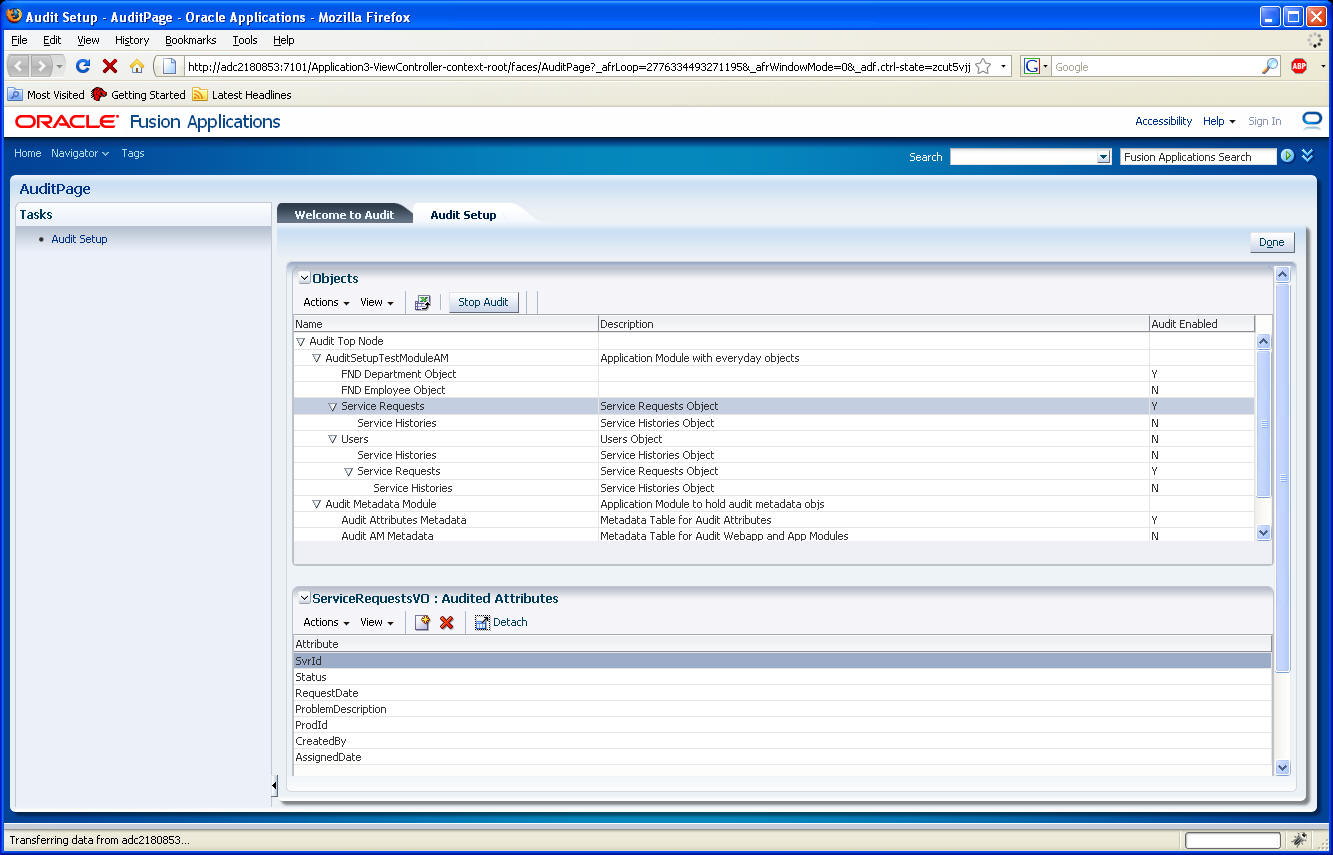Screen dimensions: 1333x855
Task: Open the Audit Setup task link
Action: click(x=79, y=239)
